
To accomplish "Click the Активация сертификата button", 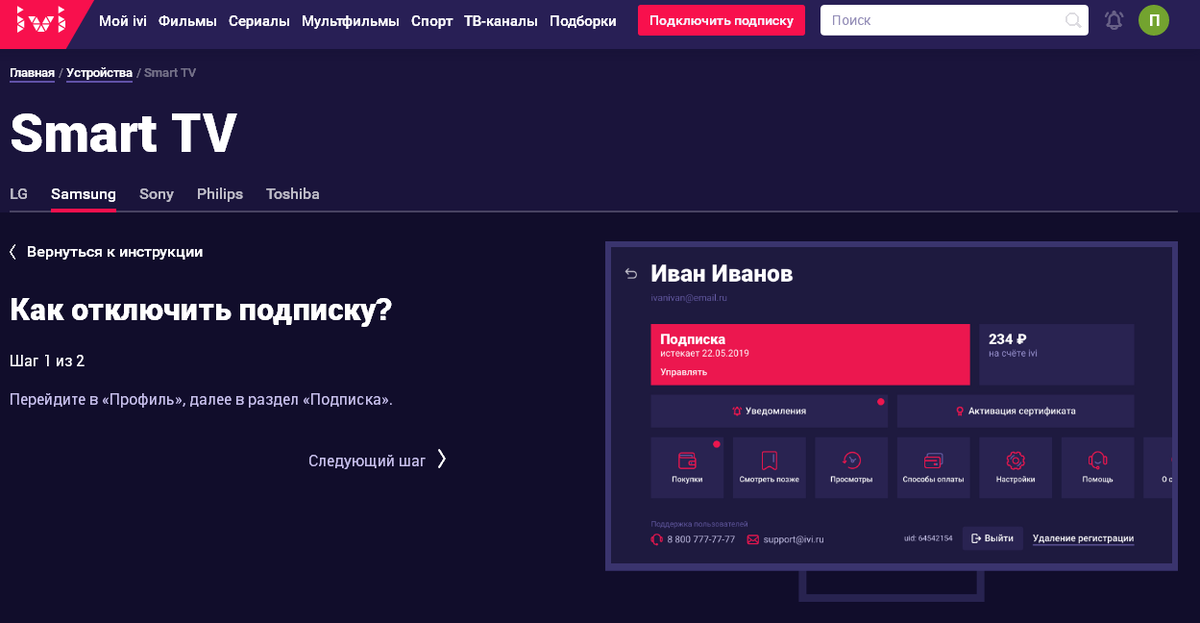I will click(x=1015, y=411).
